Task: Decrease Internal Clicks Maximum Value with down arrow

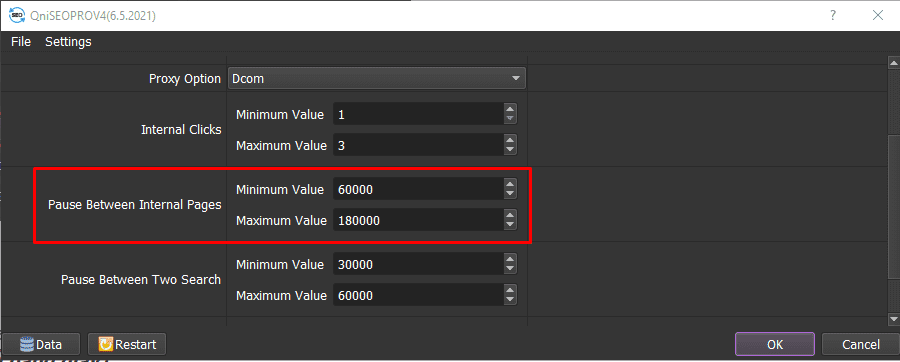Action: click(x=510, y=150)
